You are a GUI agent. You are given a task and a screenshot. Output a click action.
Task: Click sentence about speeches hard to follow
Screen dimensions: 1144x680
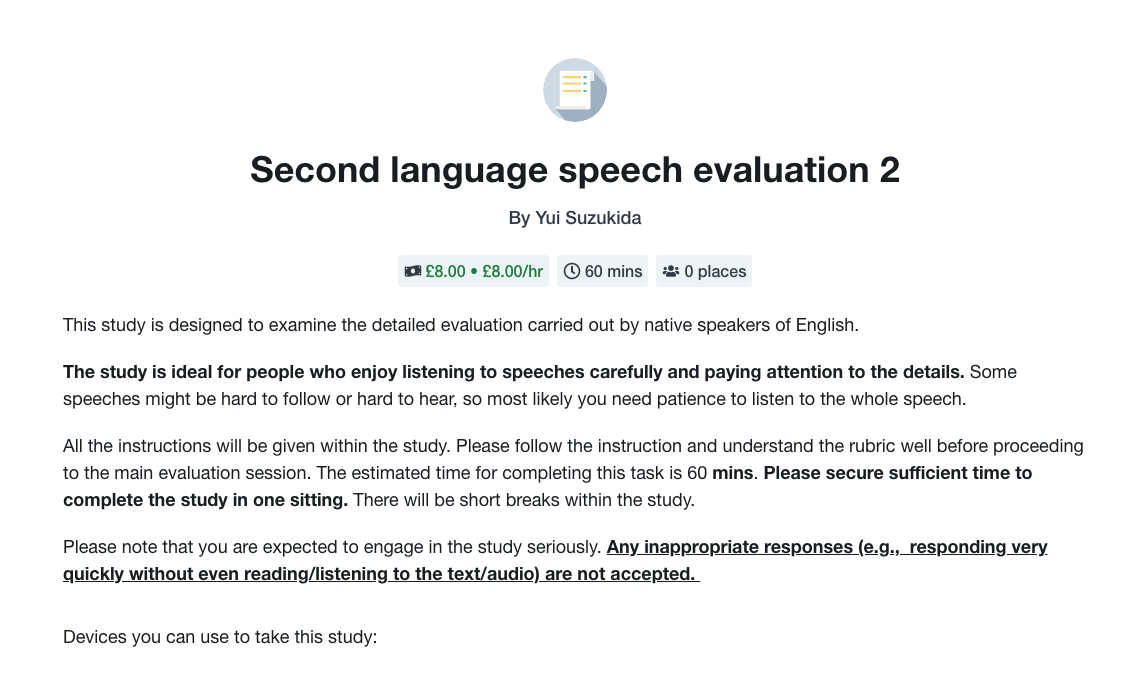point(540,386)
